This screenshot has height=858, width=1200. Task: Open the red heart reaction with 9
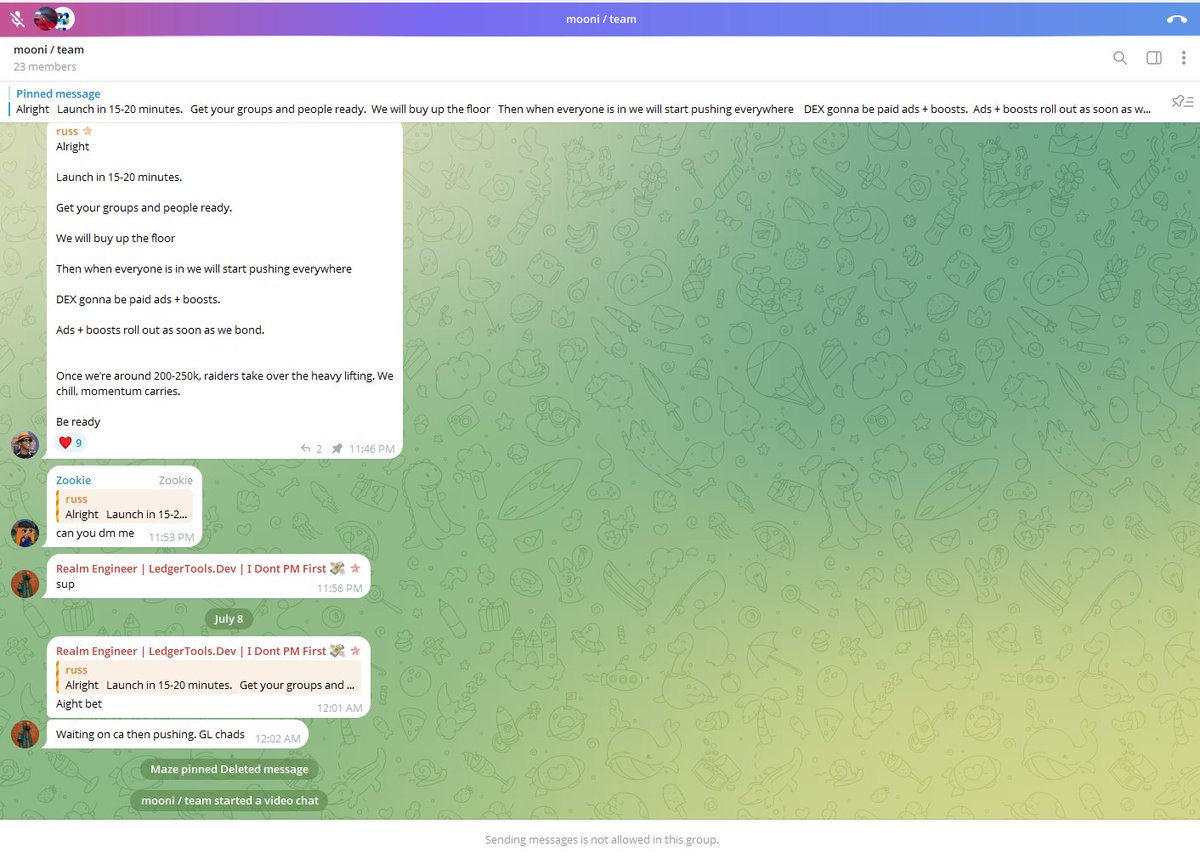coord(71,442)
